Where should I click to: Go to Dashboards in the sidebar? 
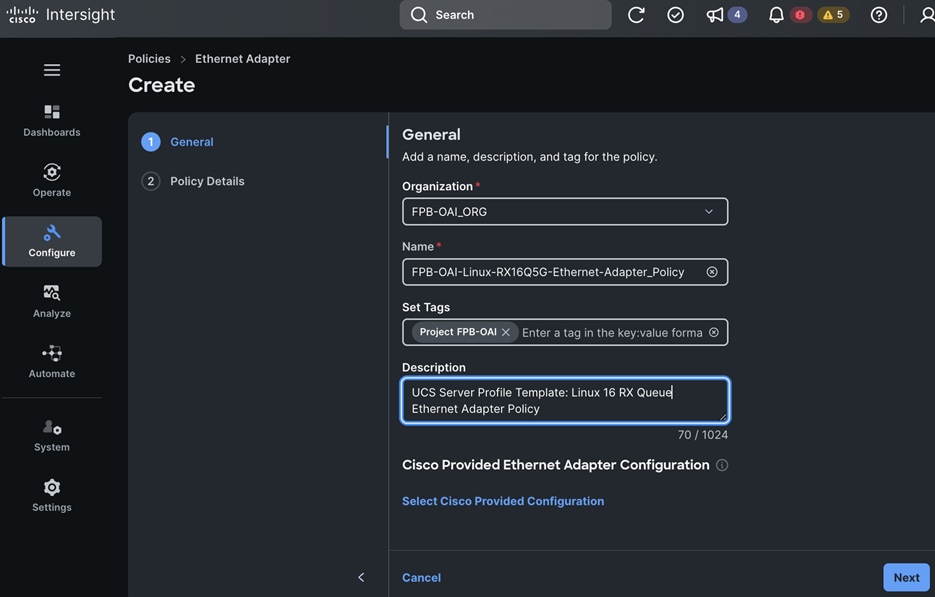coord(52,121)
